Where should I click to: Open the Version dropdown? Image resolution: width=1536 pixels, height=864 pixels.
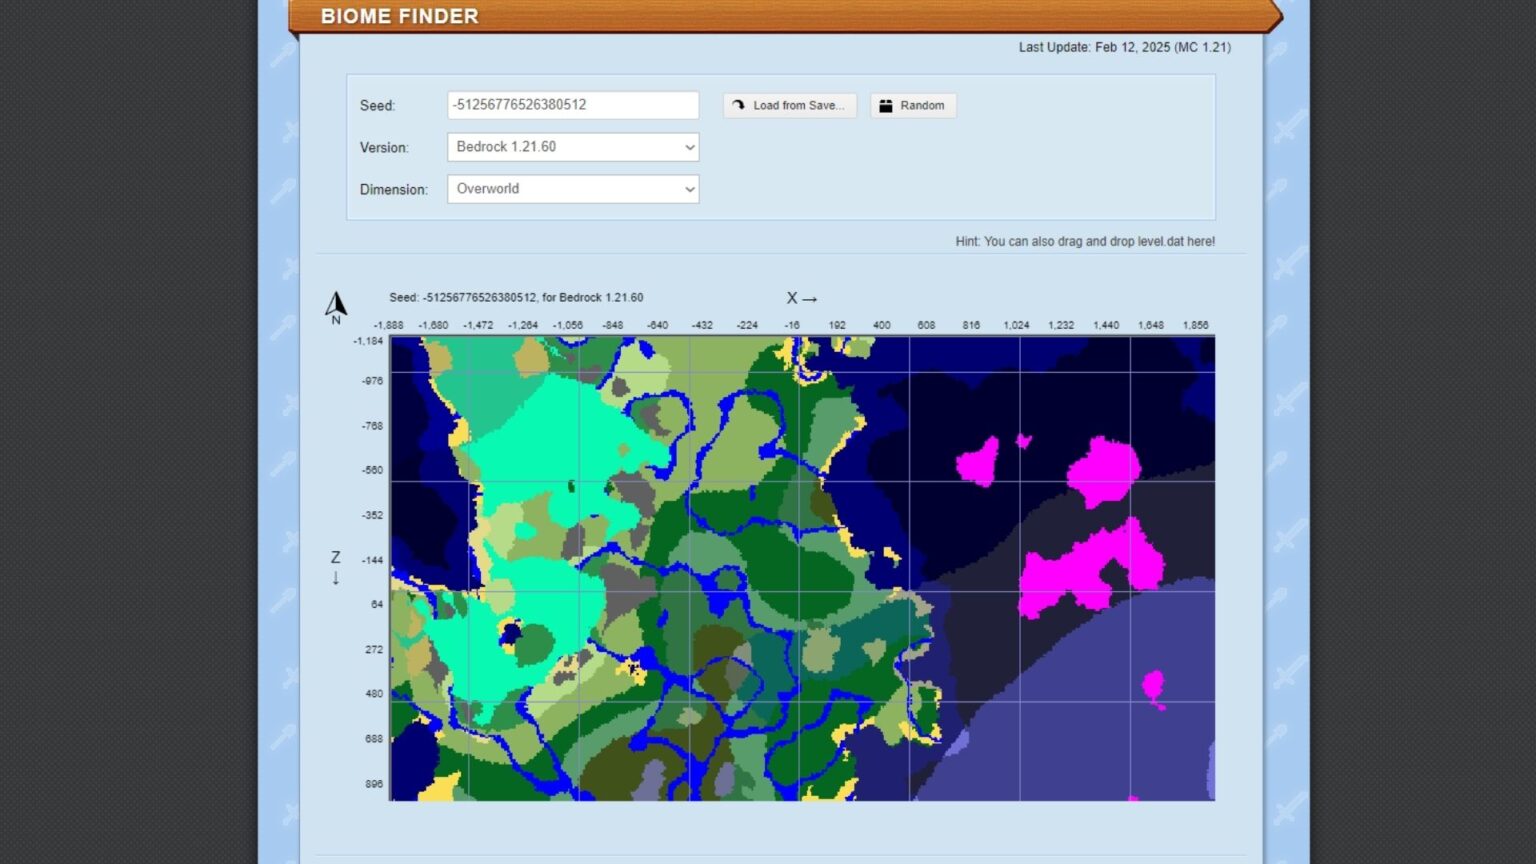tap(572, 147)
